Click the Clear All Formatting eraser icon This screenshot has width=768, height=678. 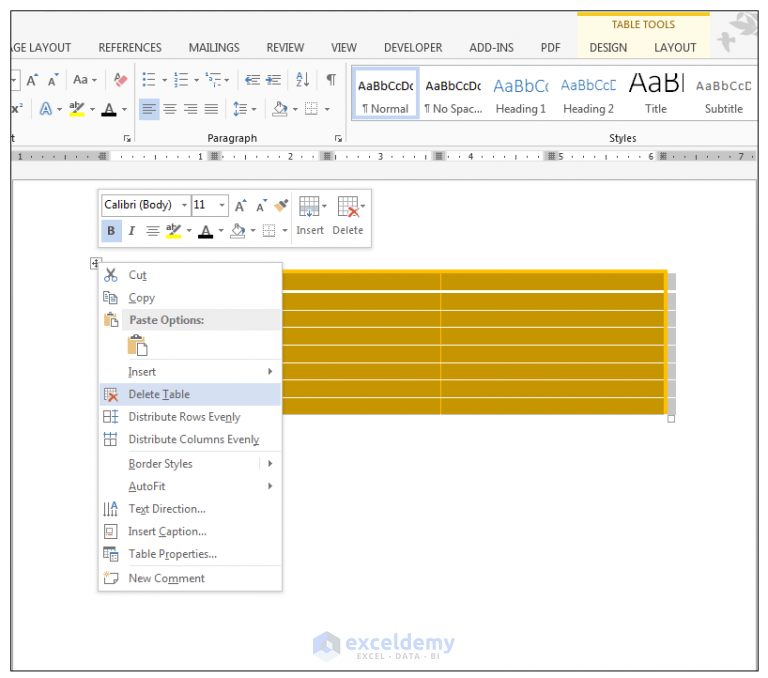point(120,79)
